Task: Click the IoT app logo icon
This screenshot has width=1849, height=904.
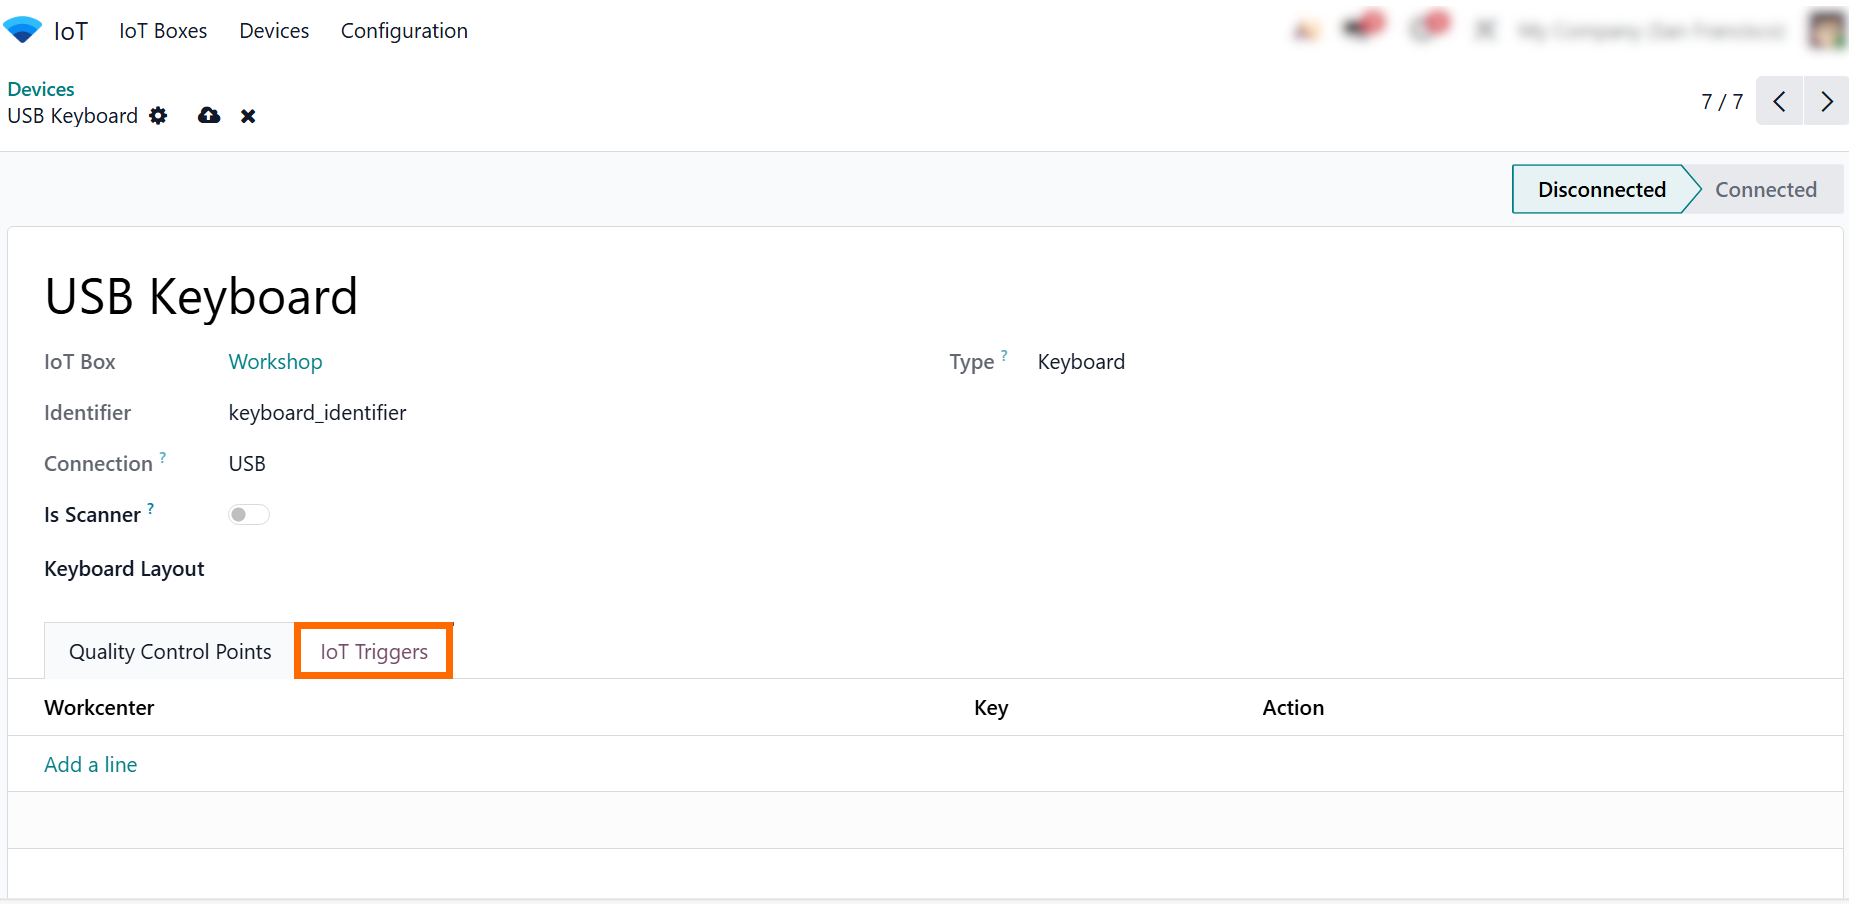Action: 22,30
